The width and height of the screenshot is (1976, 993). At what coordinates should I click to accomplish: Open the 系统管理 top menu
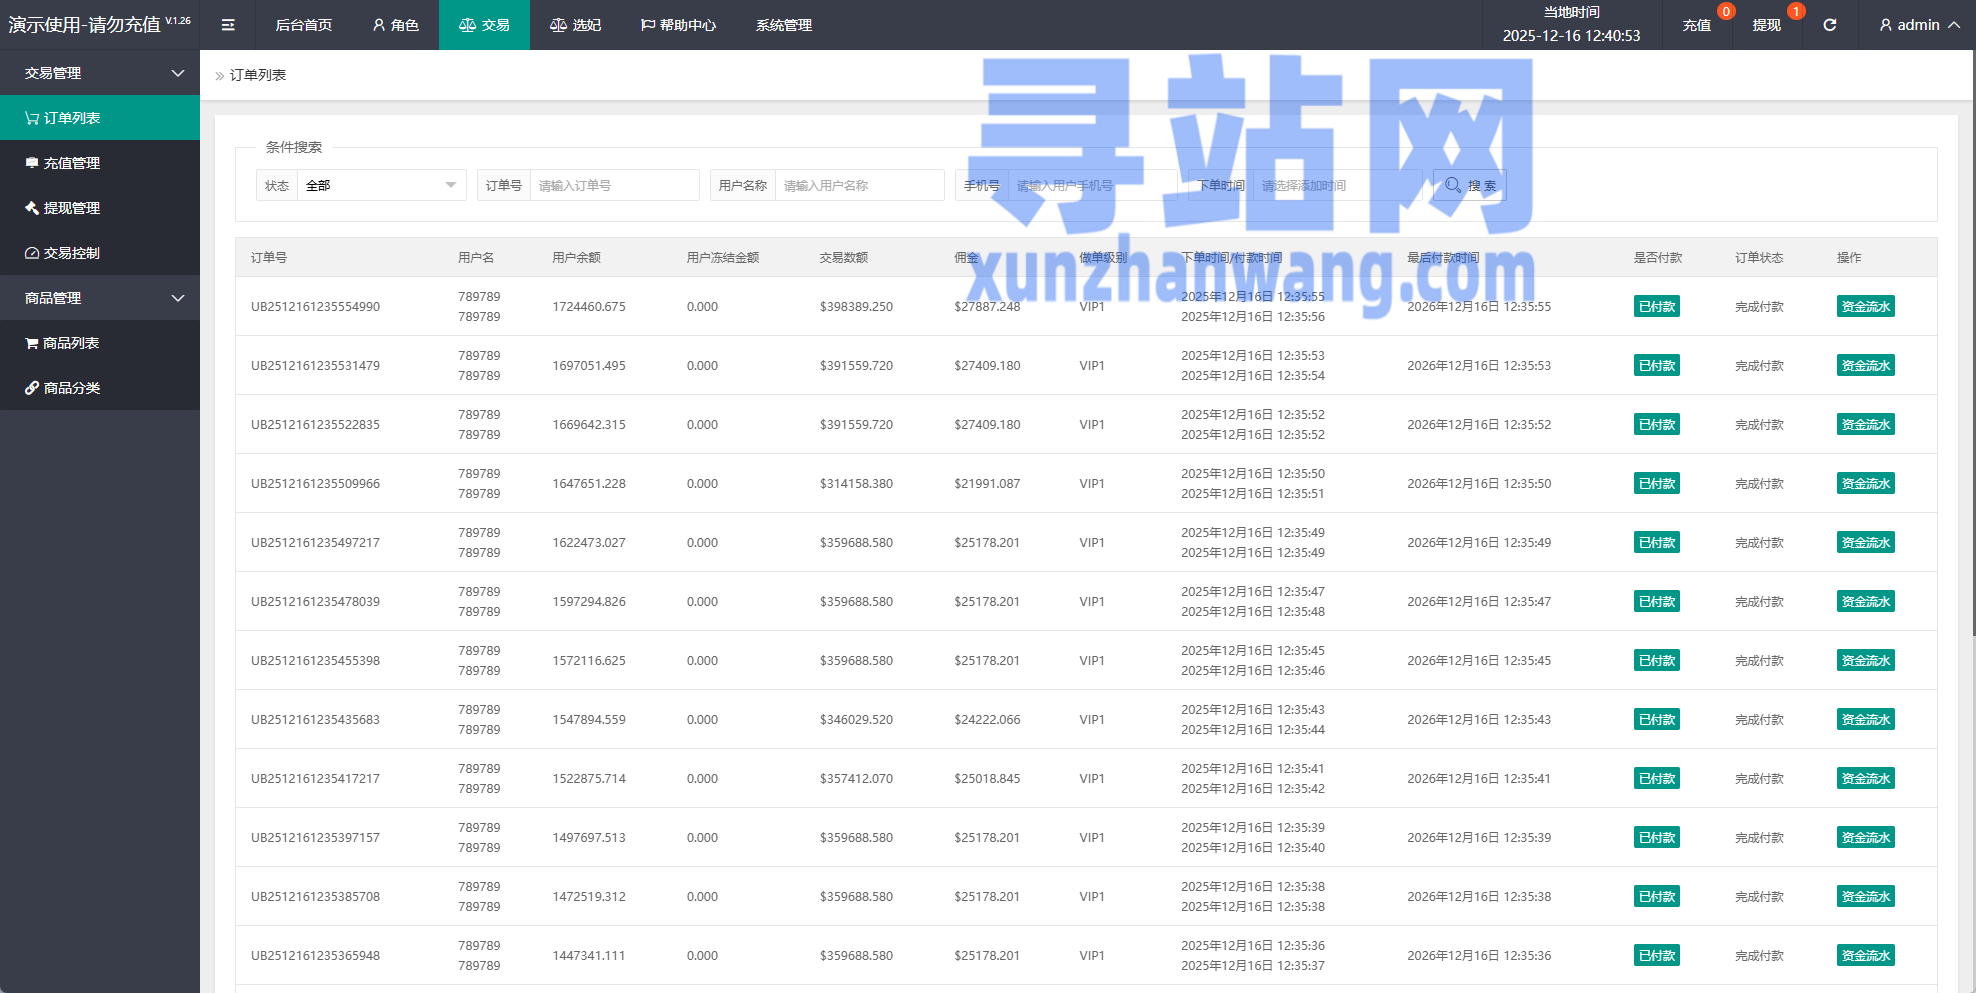coord(783,25)
